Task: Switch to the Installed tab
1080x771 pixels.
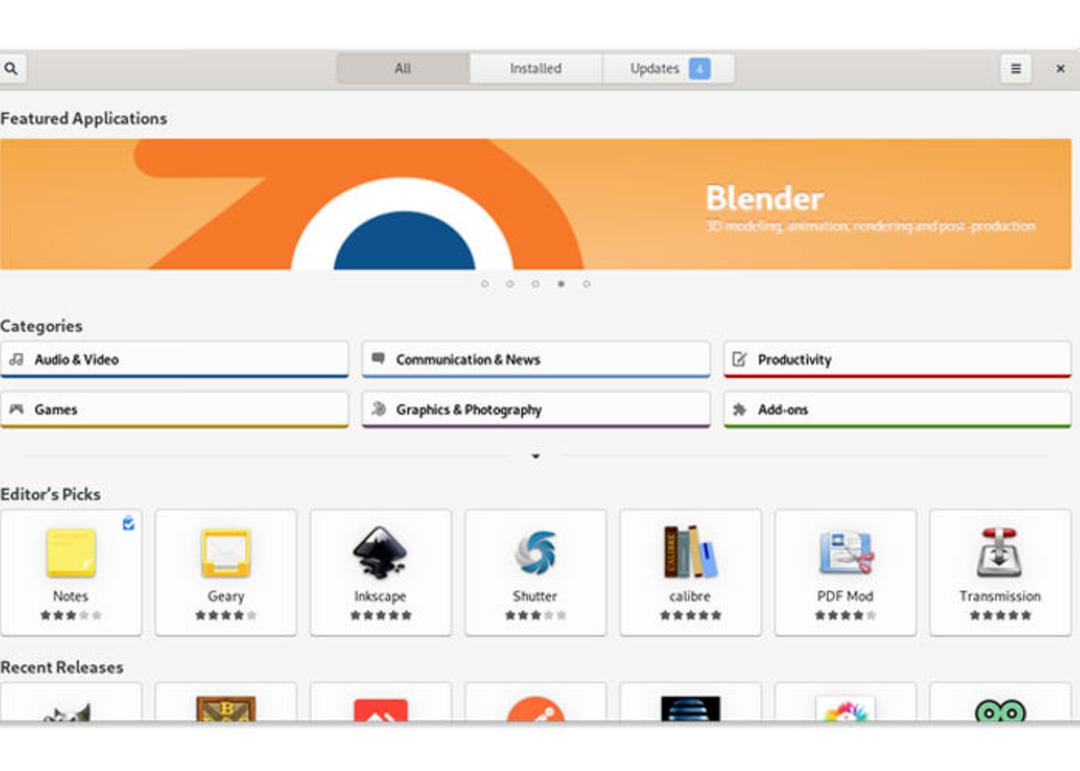Action: pyautogui.click(x=536, y=68)
